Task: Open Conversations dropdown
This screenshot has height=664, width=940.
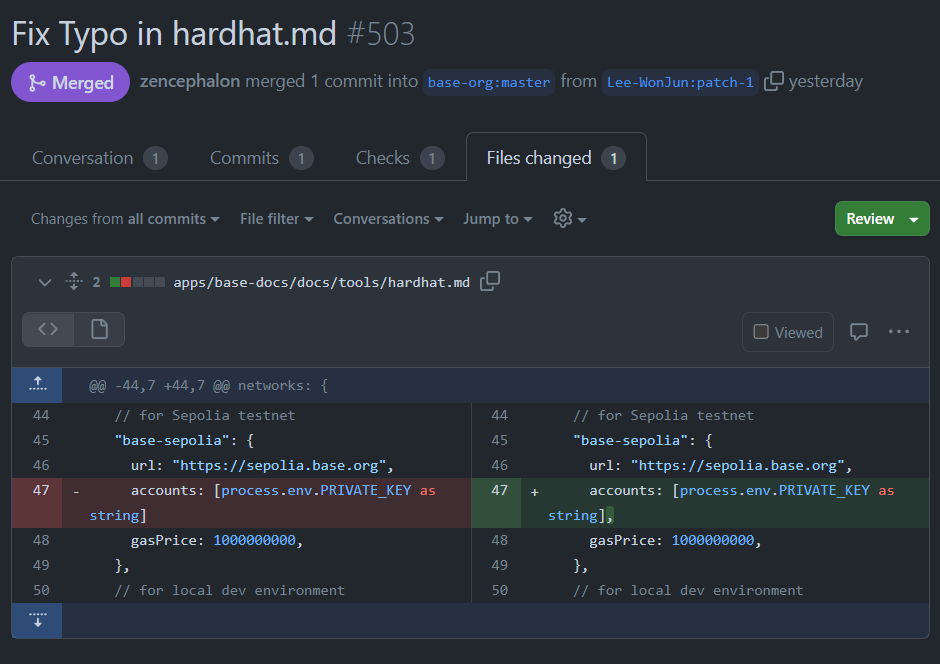Action: click(x=388, y=219)
